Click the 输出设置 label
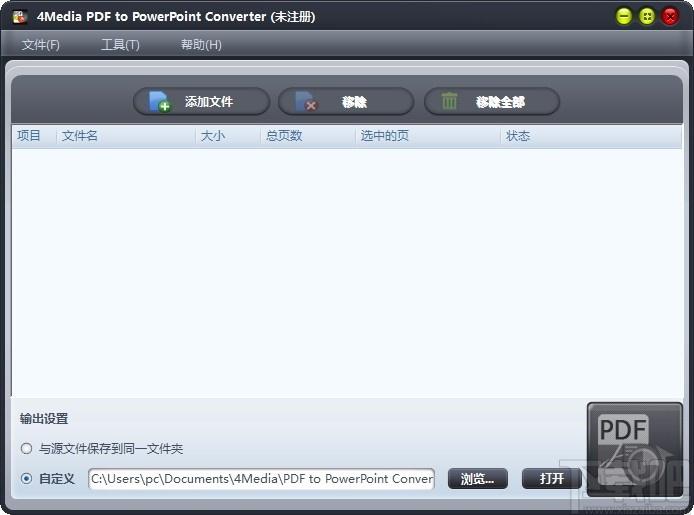 pyautogui.click(x=44, y=419)
